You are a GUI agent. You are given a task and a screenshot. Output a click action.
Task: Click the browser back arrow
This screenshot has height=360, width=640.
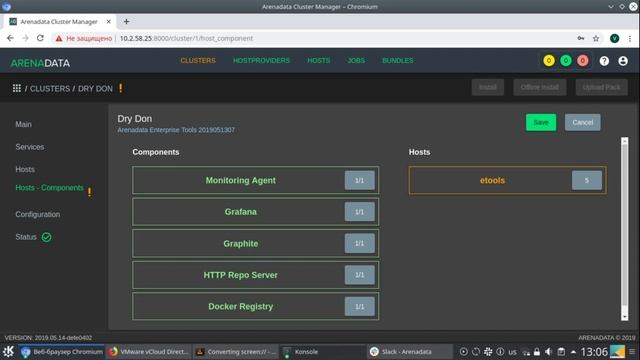pos(10,38)
